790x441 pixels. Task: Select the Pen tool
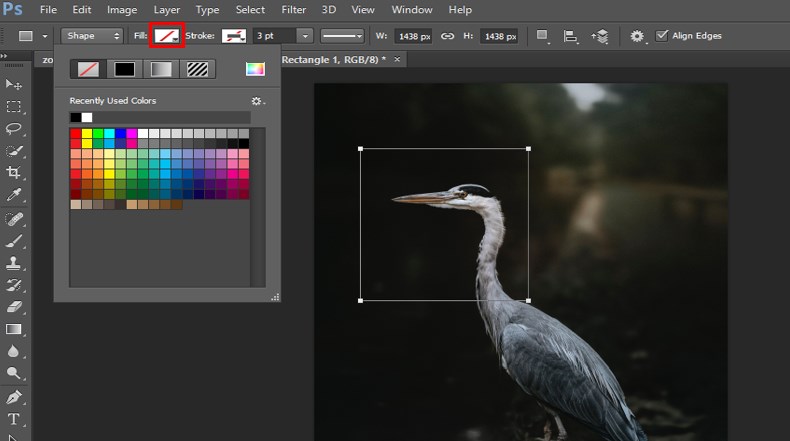click(x=14, y=397)
